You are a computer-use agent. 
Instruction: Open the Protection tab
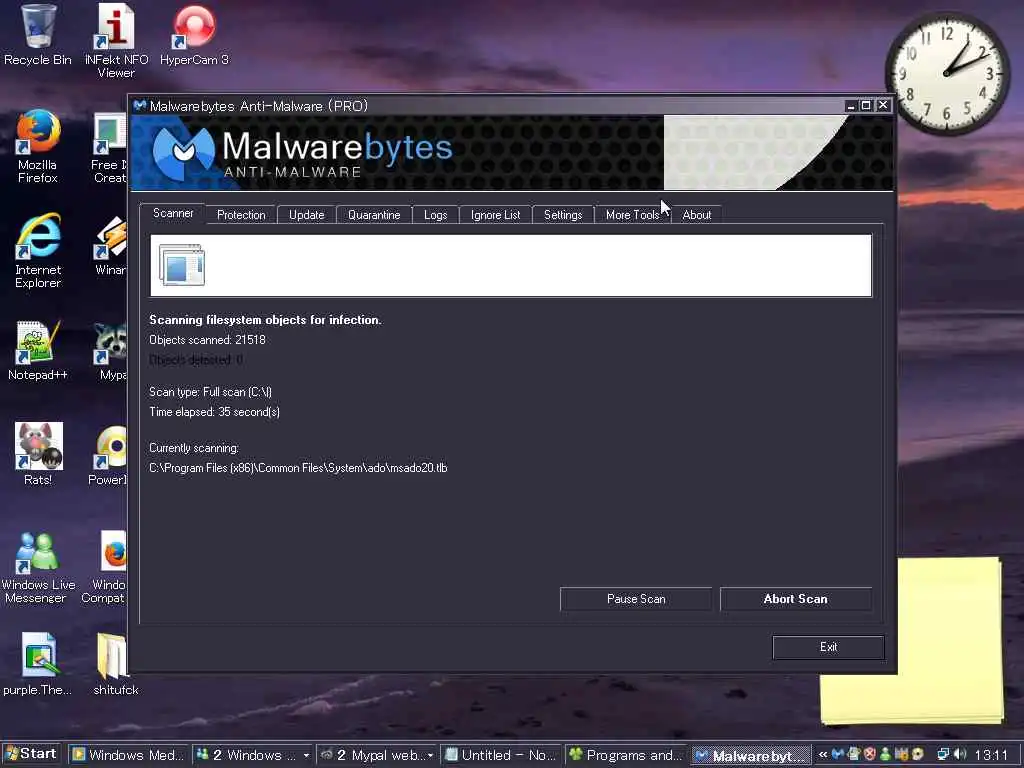click(x=241, y=215)
